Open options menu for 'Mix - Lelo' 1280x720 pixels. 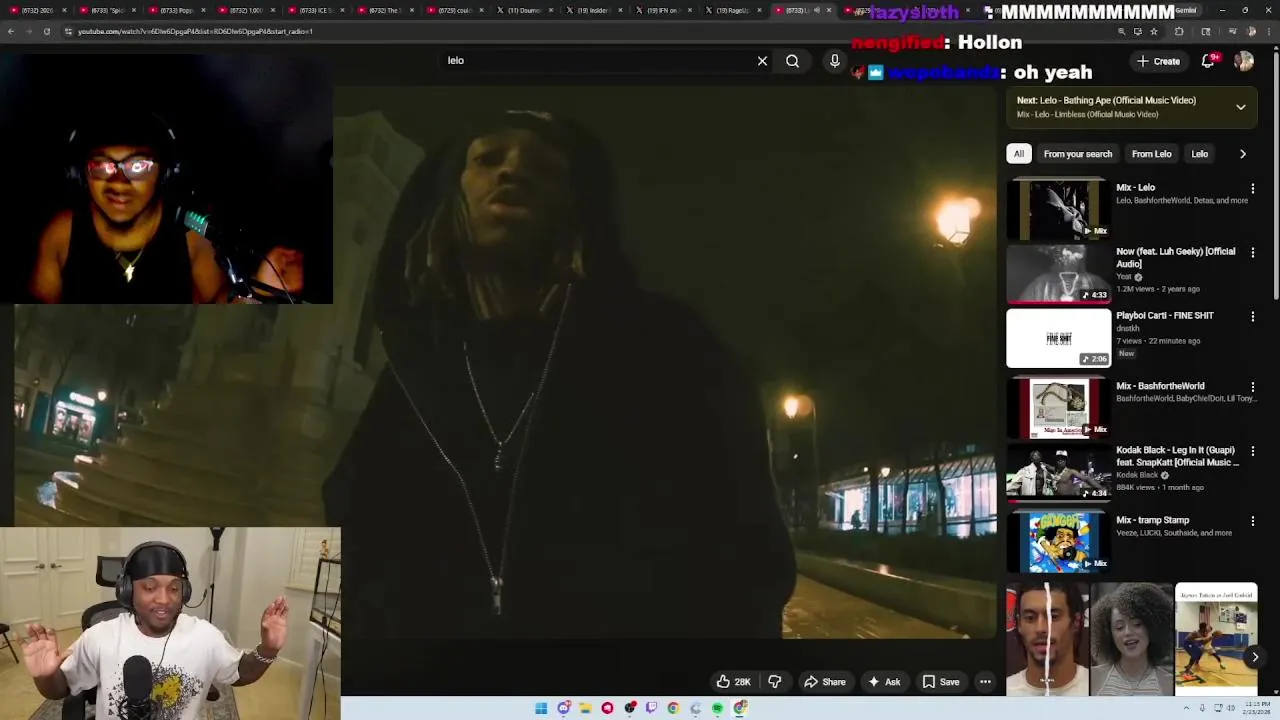tap(1252, 189)
